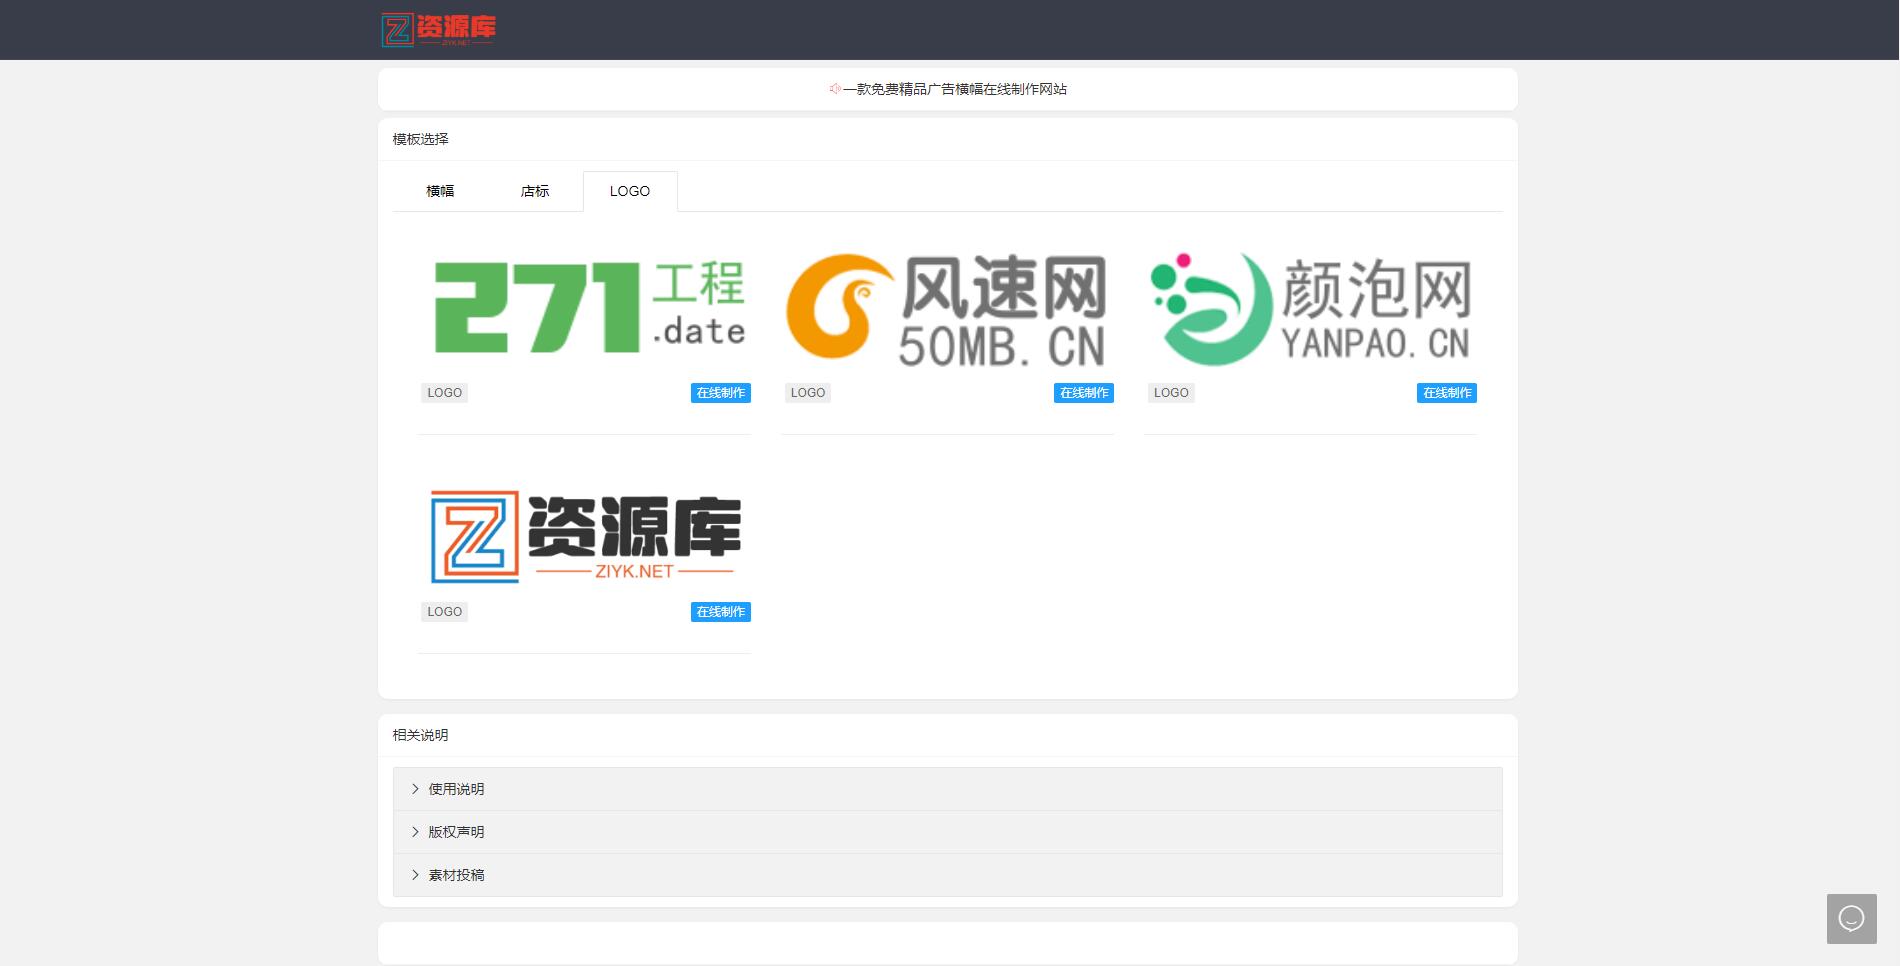1900x966 pixels.
Task: Click the LOGO tag under 风速网
Action: [807, 393]
